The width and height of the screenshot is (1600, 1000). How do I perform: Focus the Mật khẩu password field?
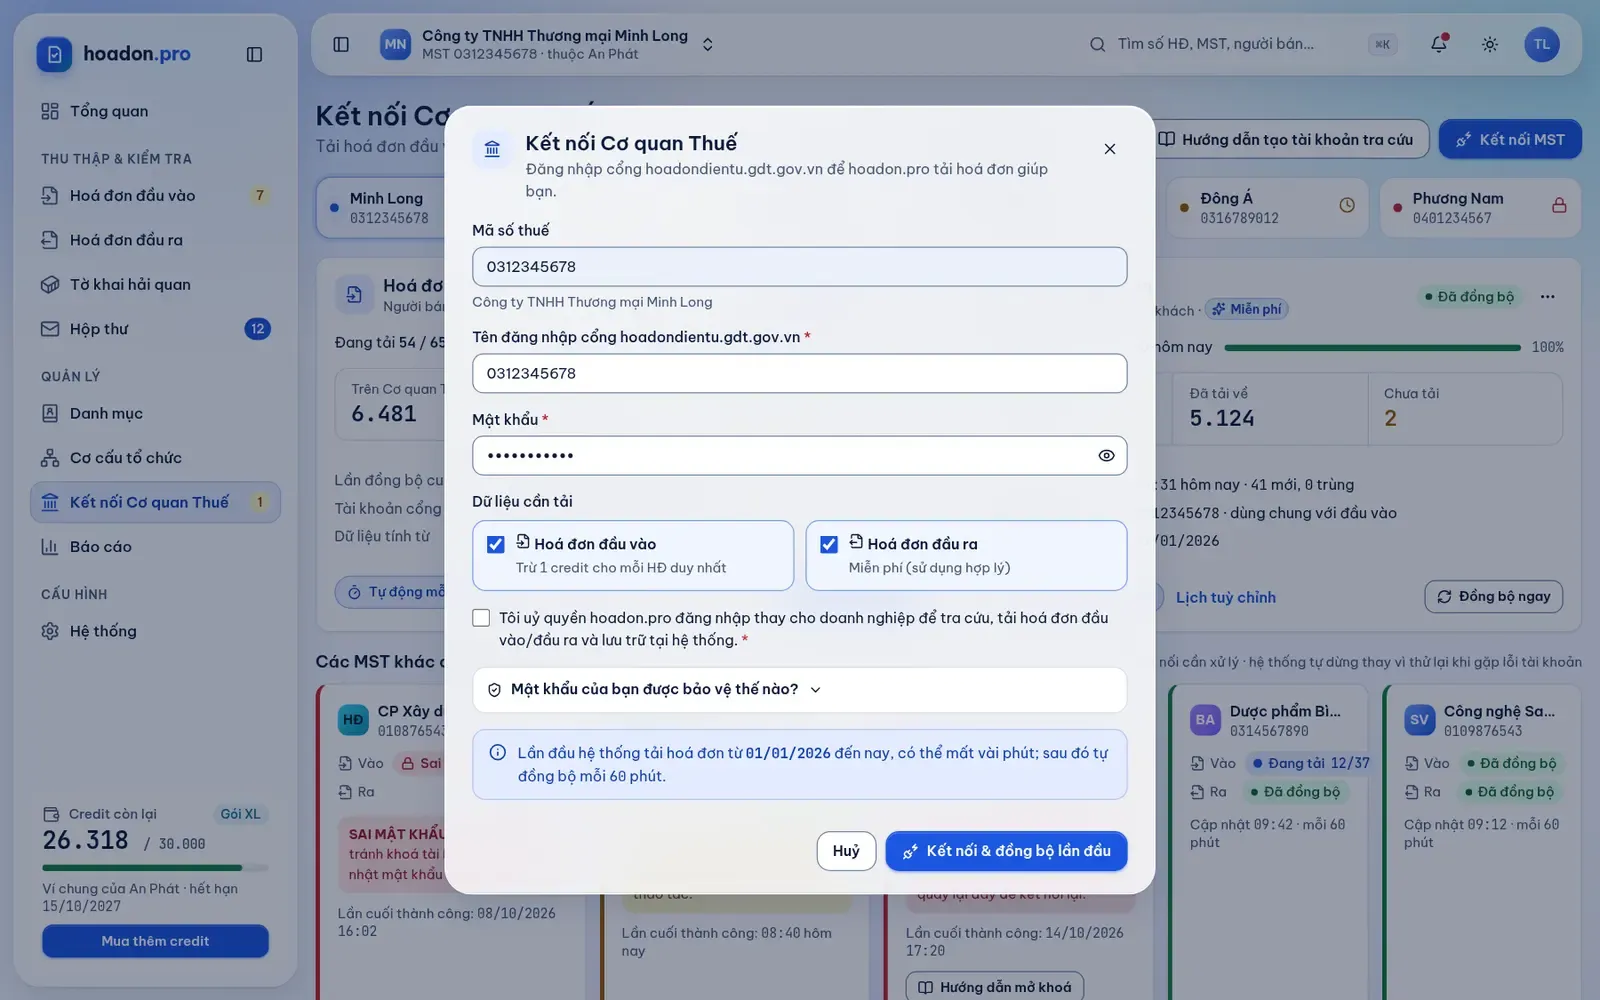pos(799,455)
